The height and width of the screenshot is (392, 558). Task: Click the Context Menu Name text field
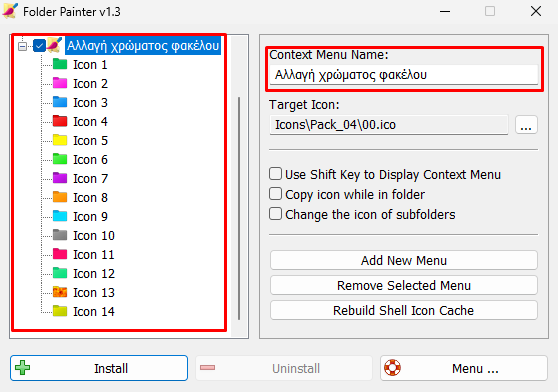[404, 75]
